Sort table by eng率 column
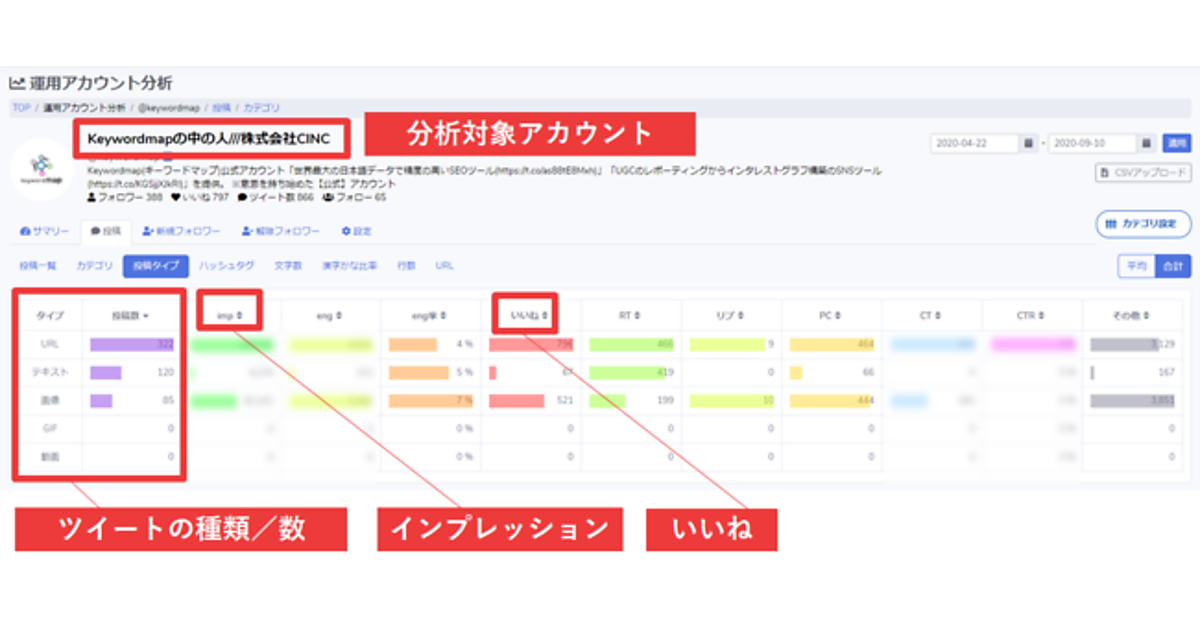Screen dimensions: 1200x630 430,315
